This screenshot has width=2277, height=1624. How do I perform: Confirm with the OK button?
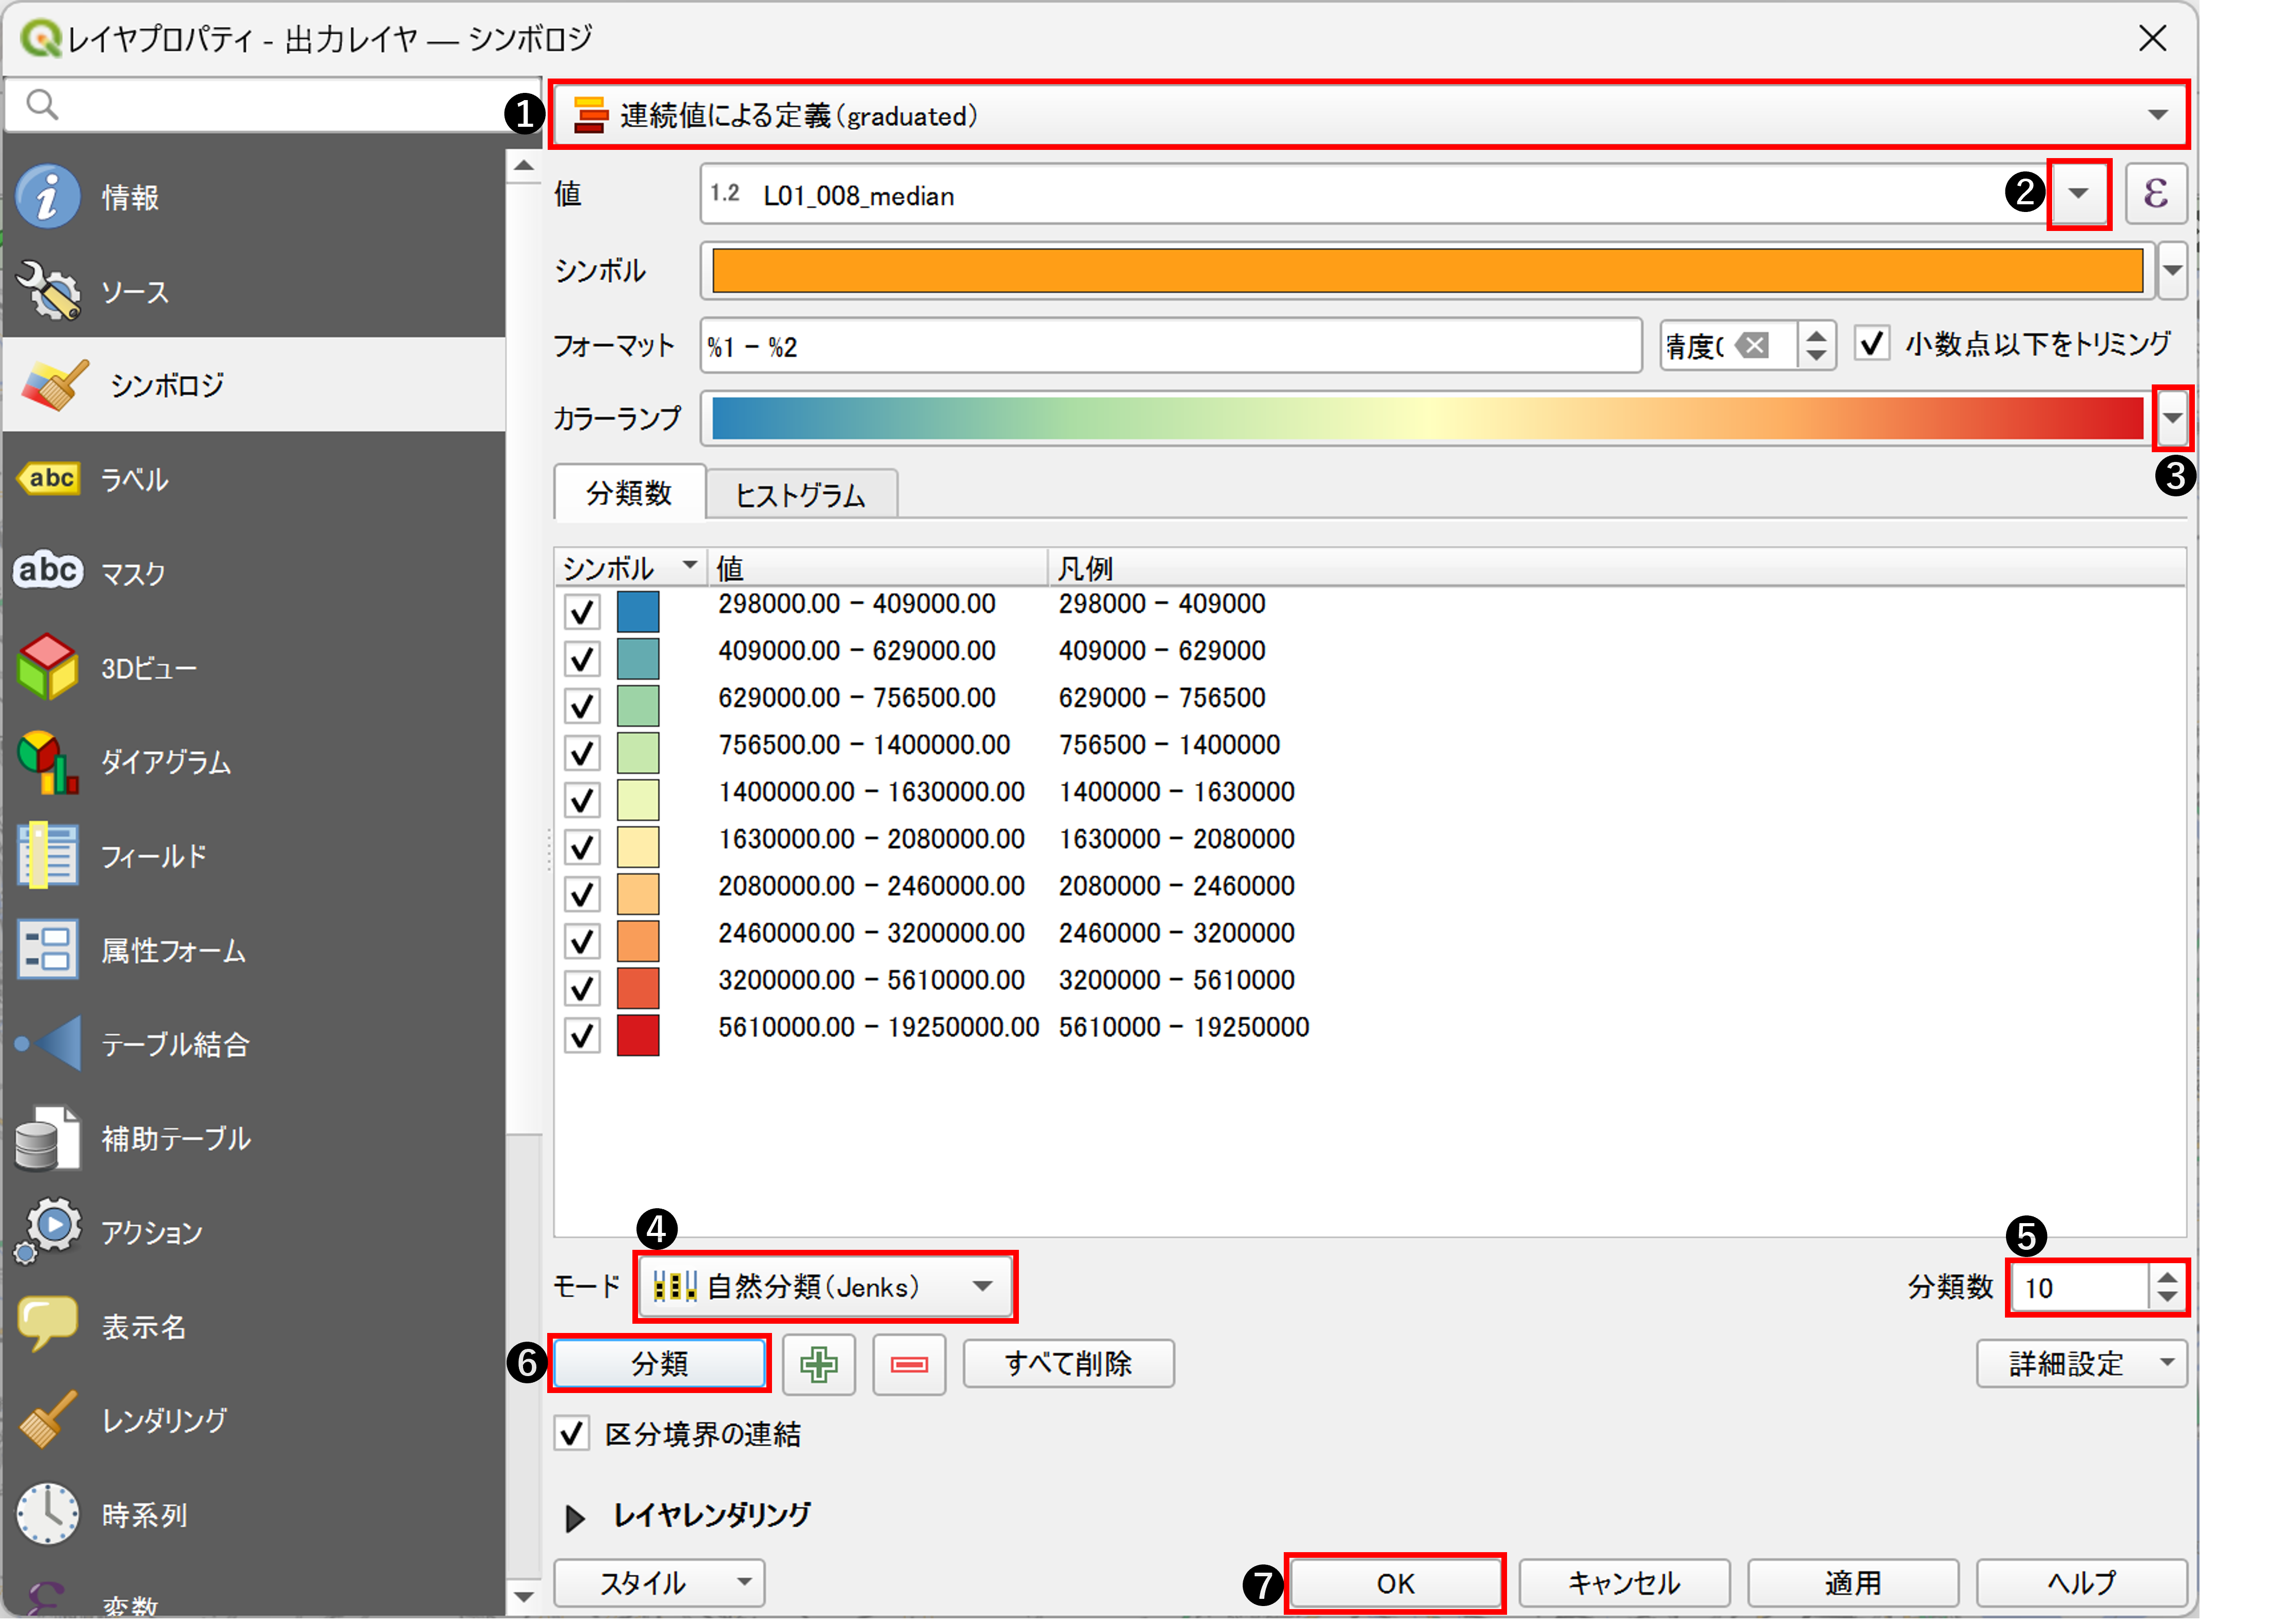tap(1395, 1582)
